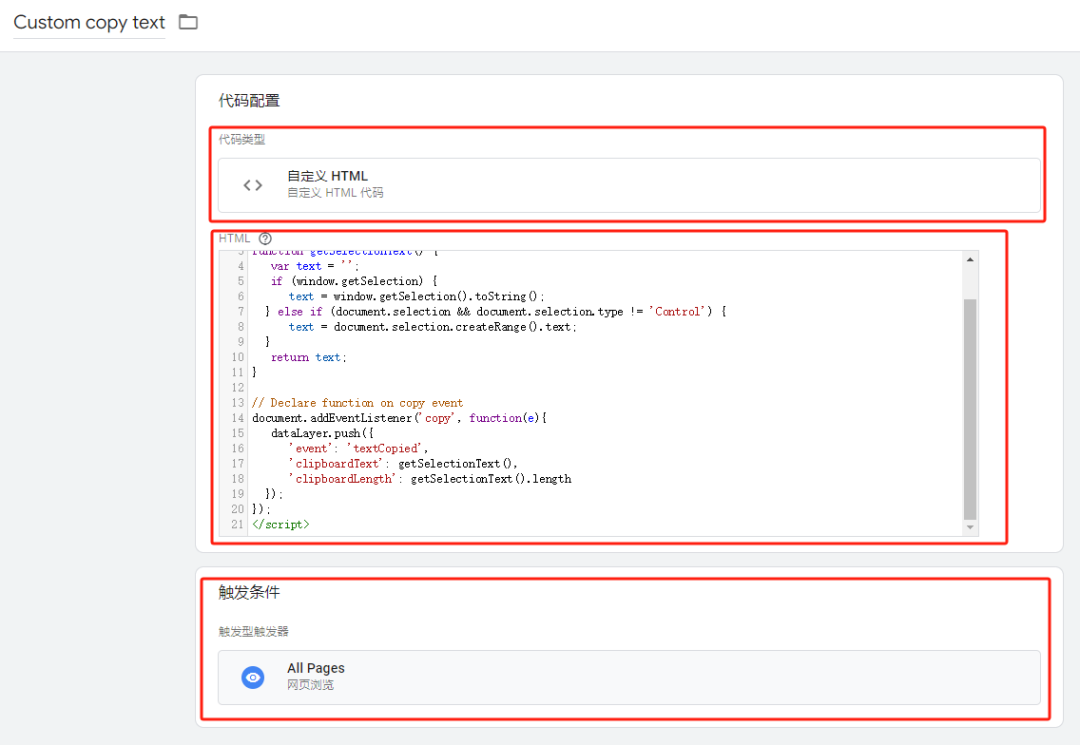Click the folder icon beside the tag name

[x=188, y=22]
